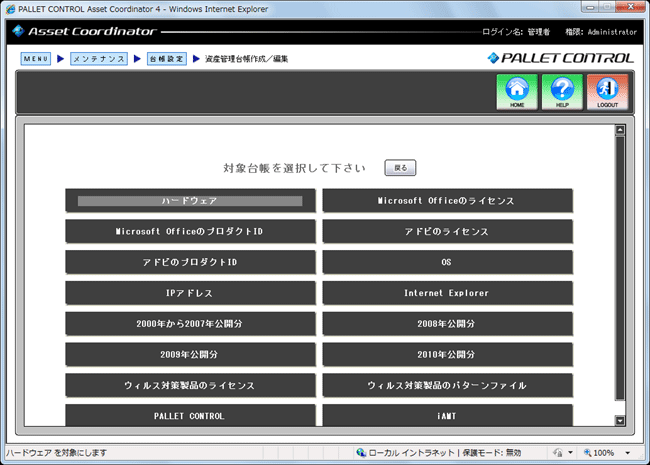Click the 対象台帳を選択して下さい heading

[294, 168]
